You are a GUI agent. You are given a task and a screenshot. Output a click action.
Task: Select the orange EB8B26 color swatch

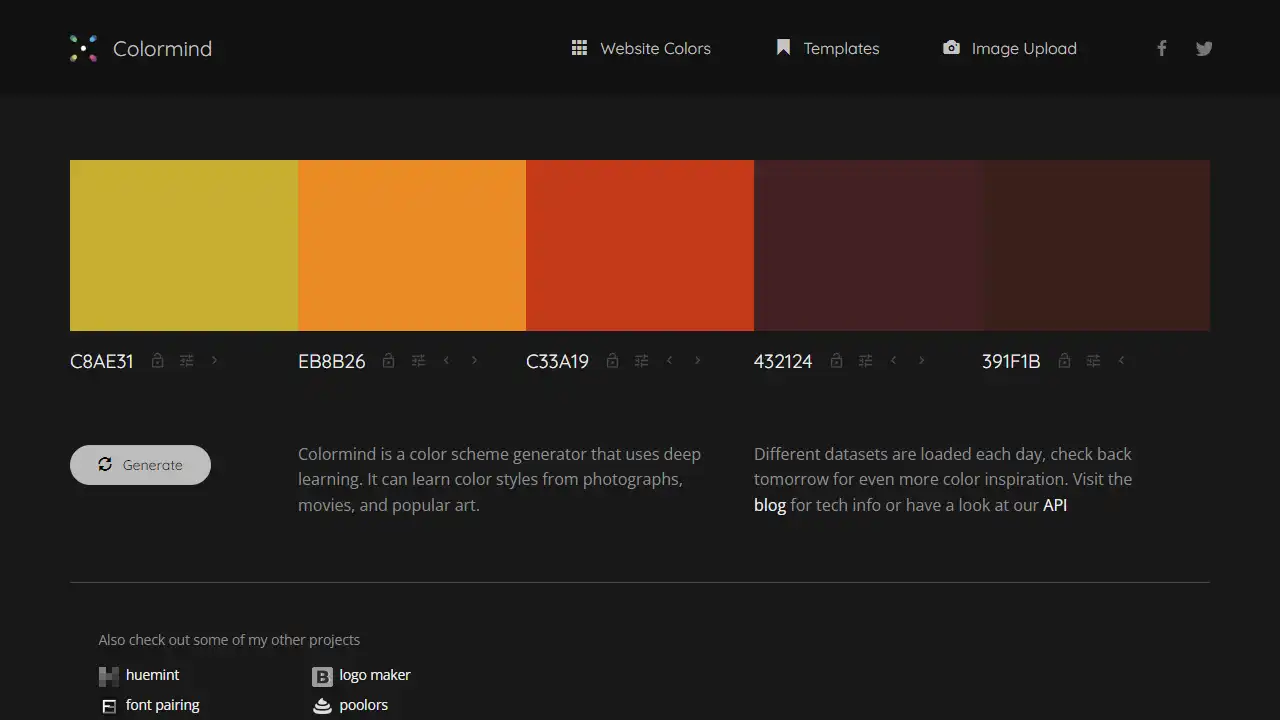click(x=412, y=245)
